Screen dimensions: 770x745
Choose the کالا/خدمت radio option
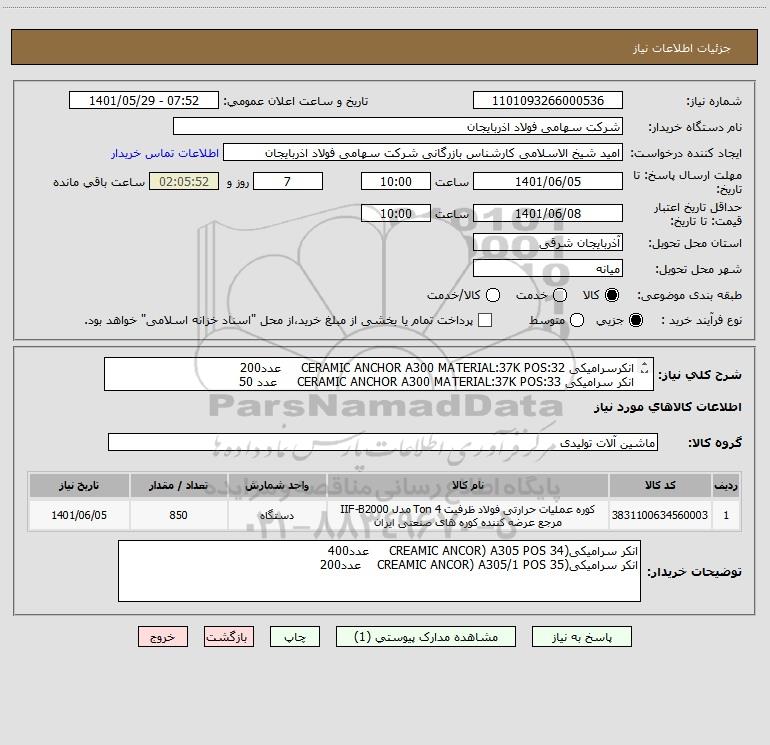(493, 295)
